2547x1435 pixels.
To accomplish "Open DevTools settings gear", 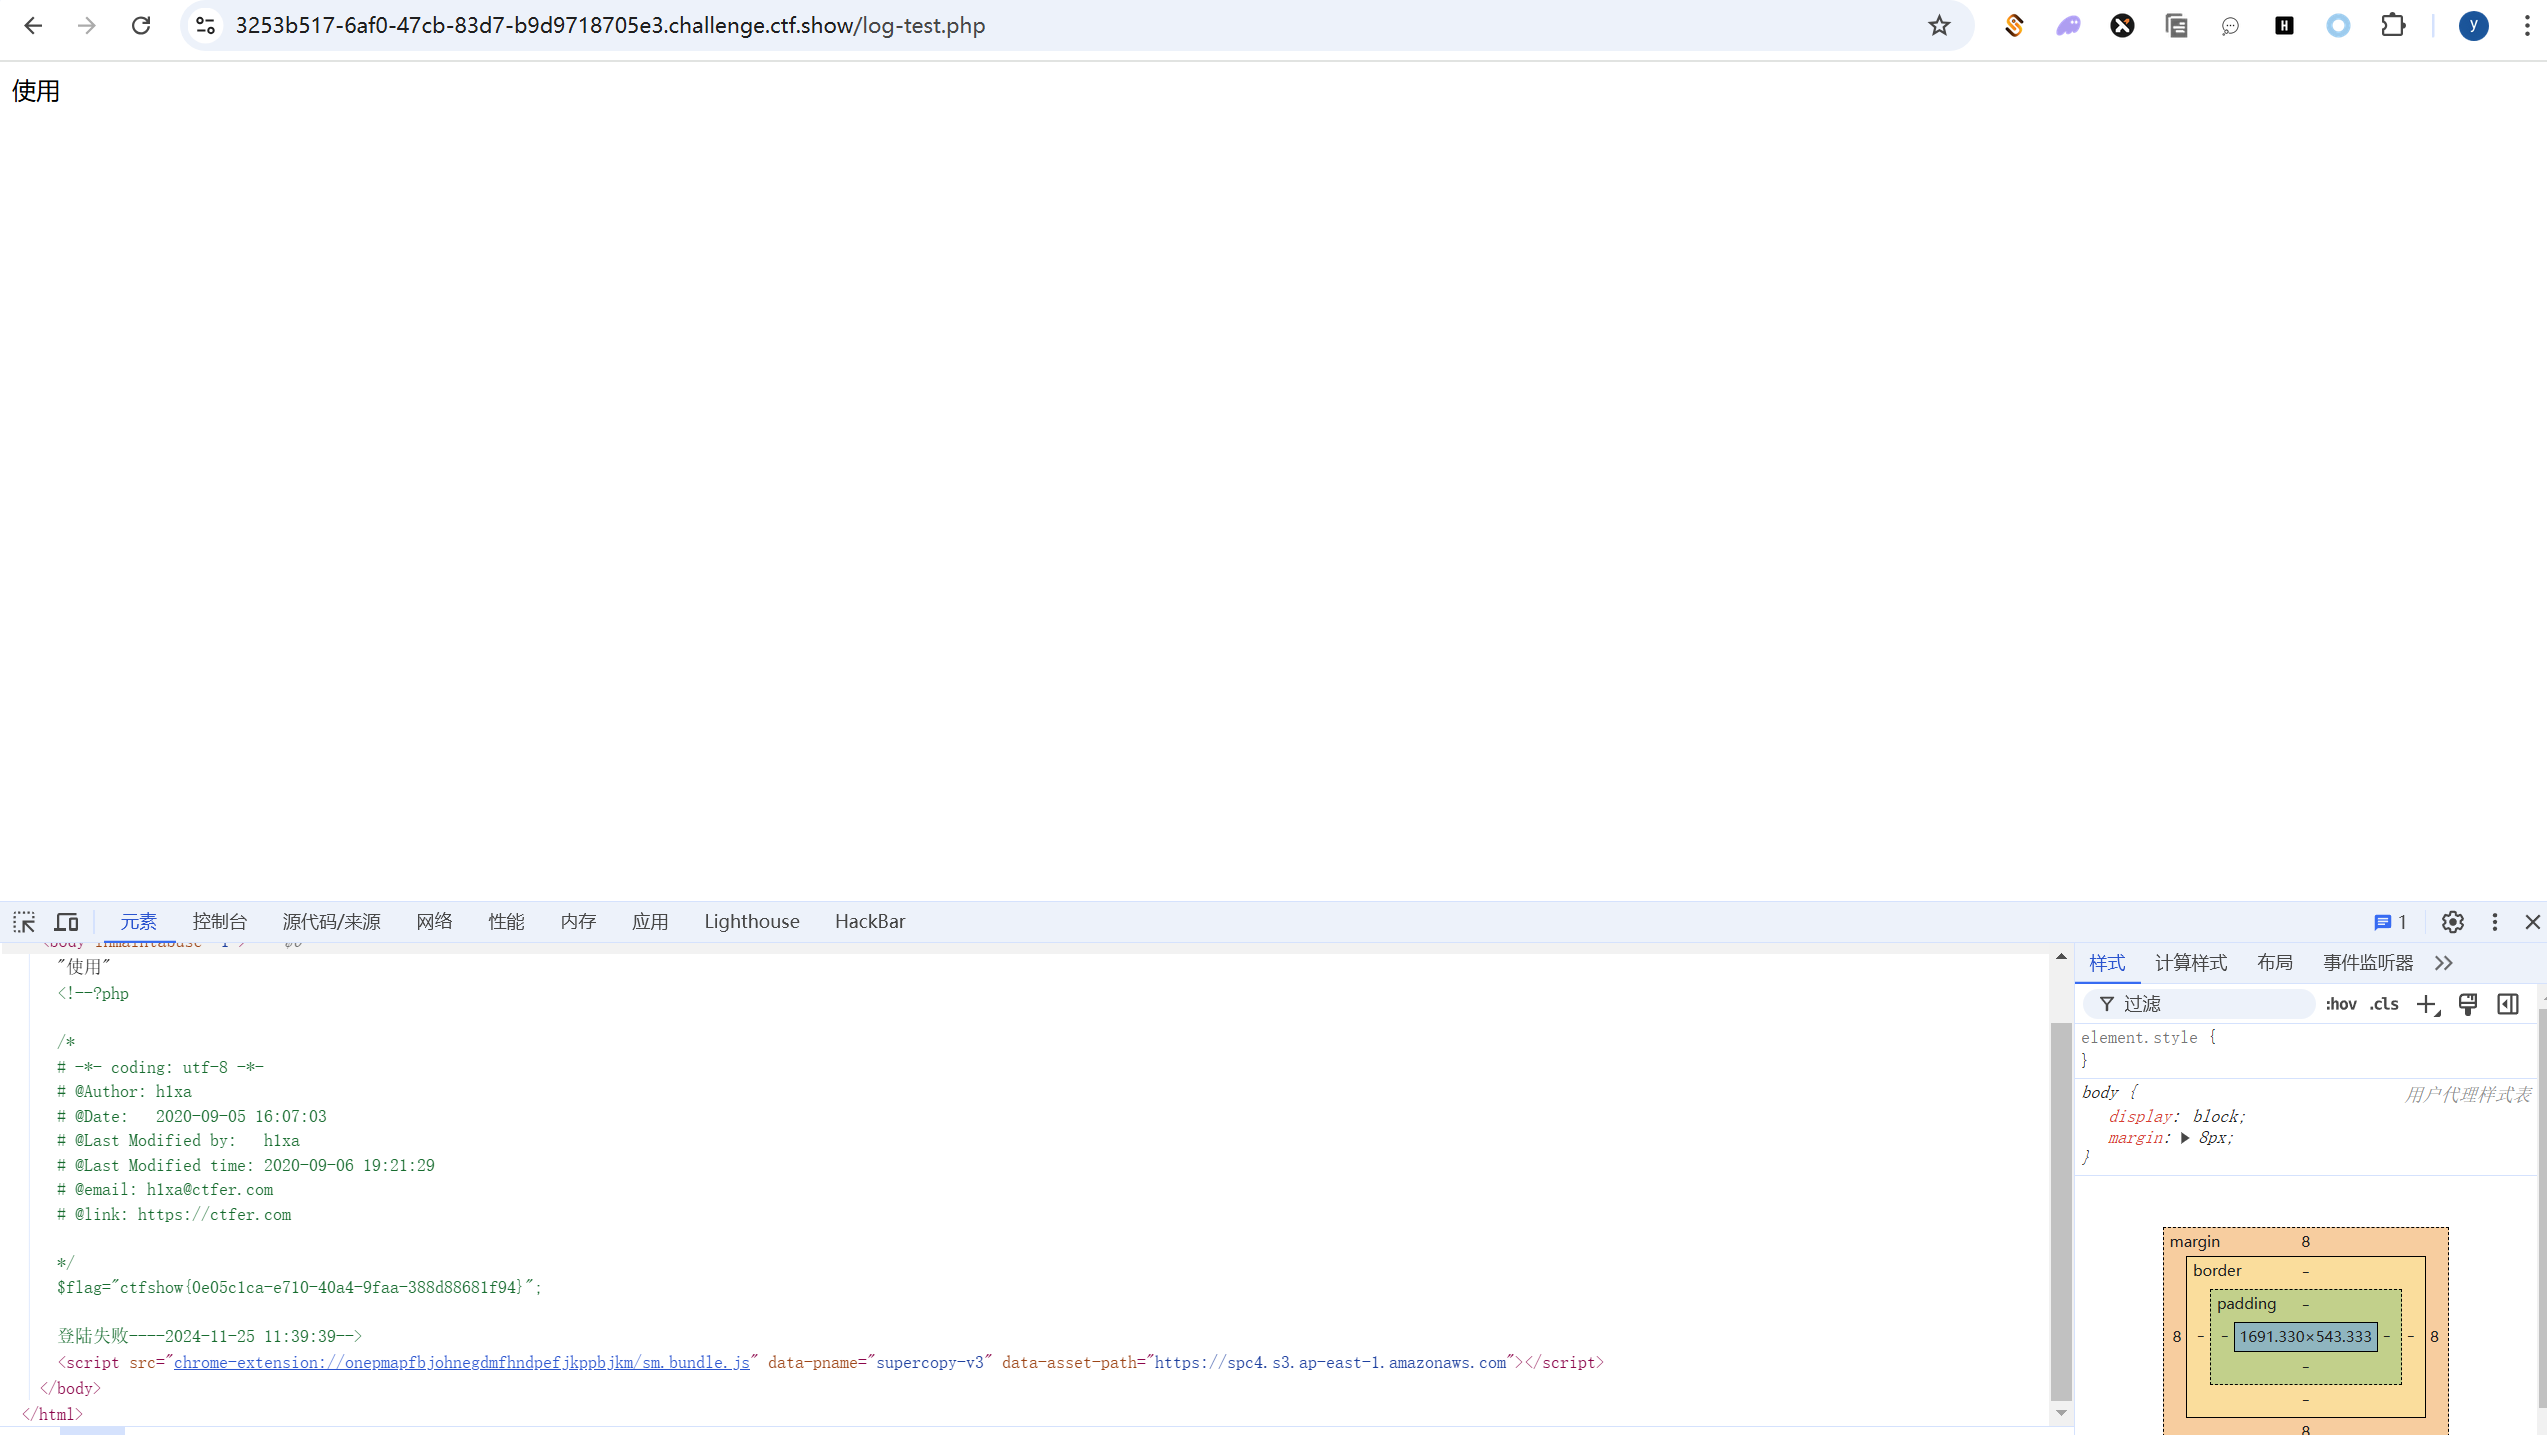I will click(2452, 922).
